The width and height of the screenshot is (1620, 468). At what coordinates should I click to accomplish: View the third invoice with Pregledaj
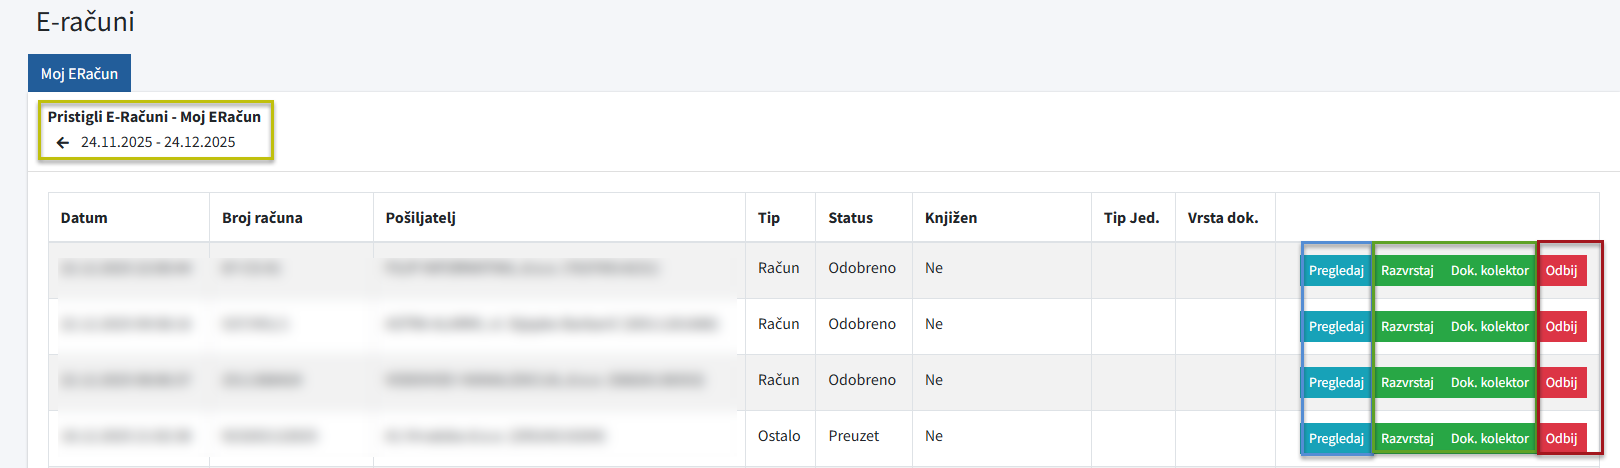coord(1336,383)
